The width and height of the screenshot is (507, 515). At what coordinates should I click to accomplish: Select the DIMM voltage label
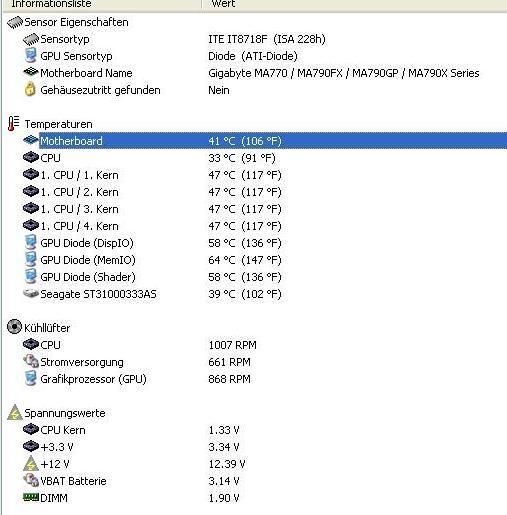54,498
